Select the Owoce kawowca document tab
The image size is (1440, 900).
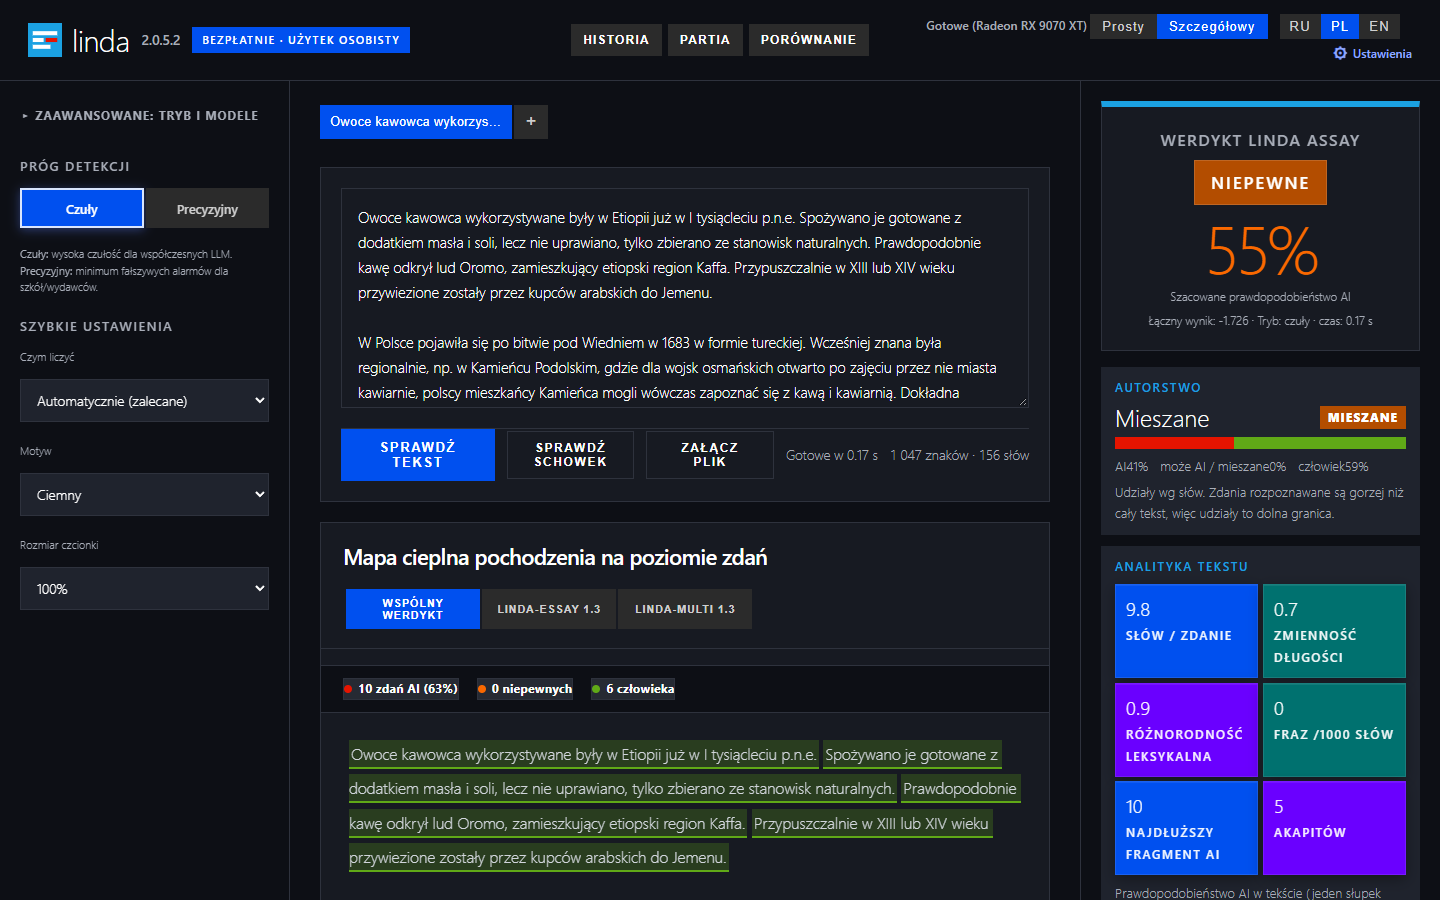tap(416, 122)
